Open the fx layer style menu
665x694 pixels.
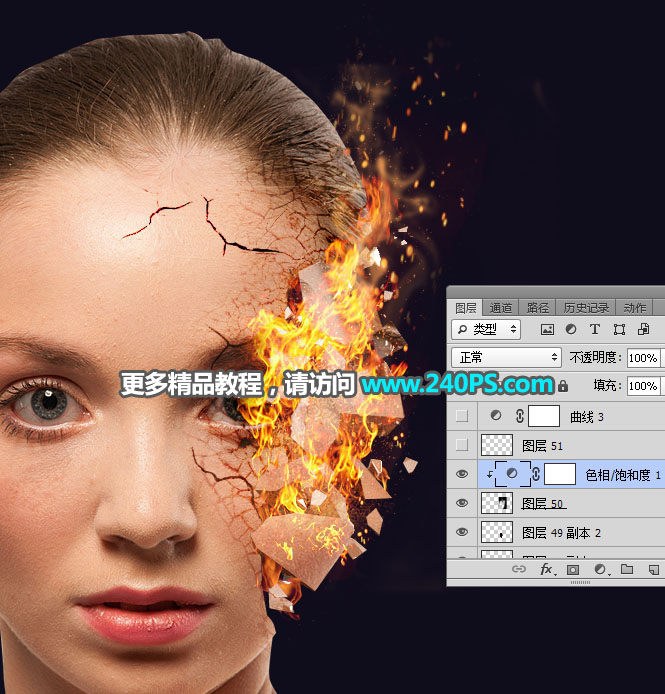click(547, 569)
